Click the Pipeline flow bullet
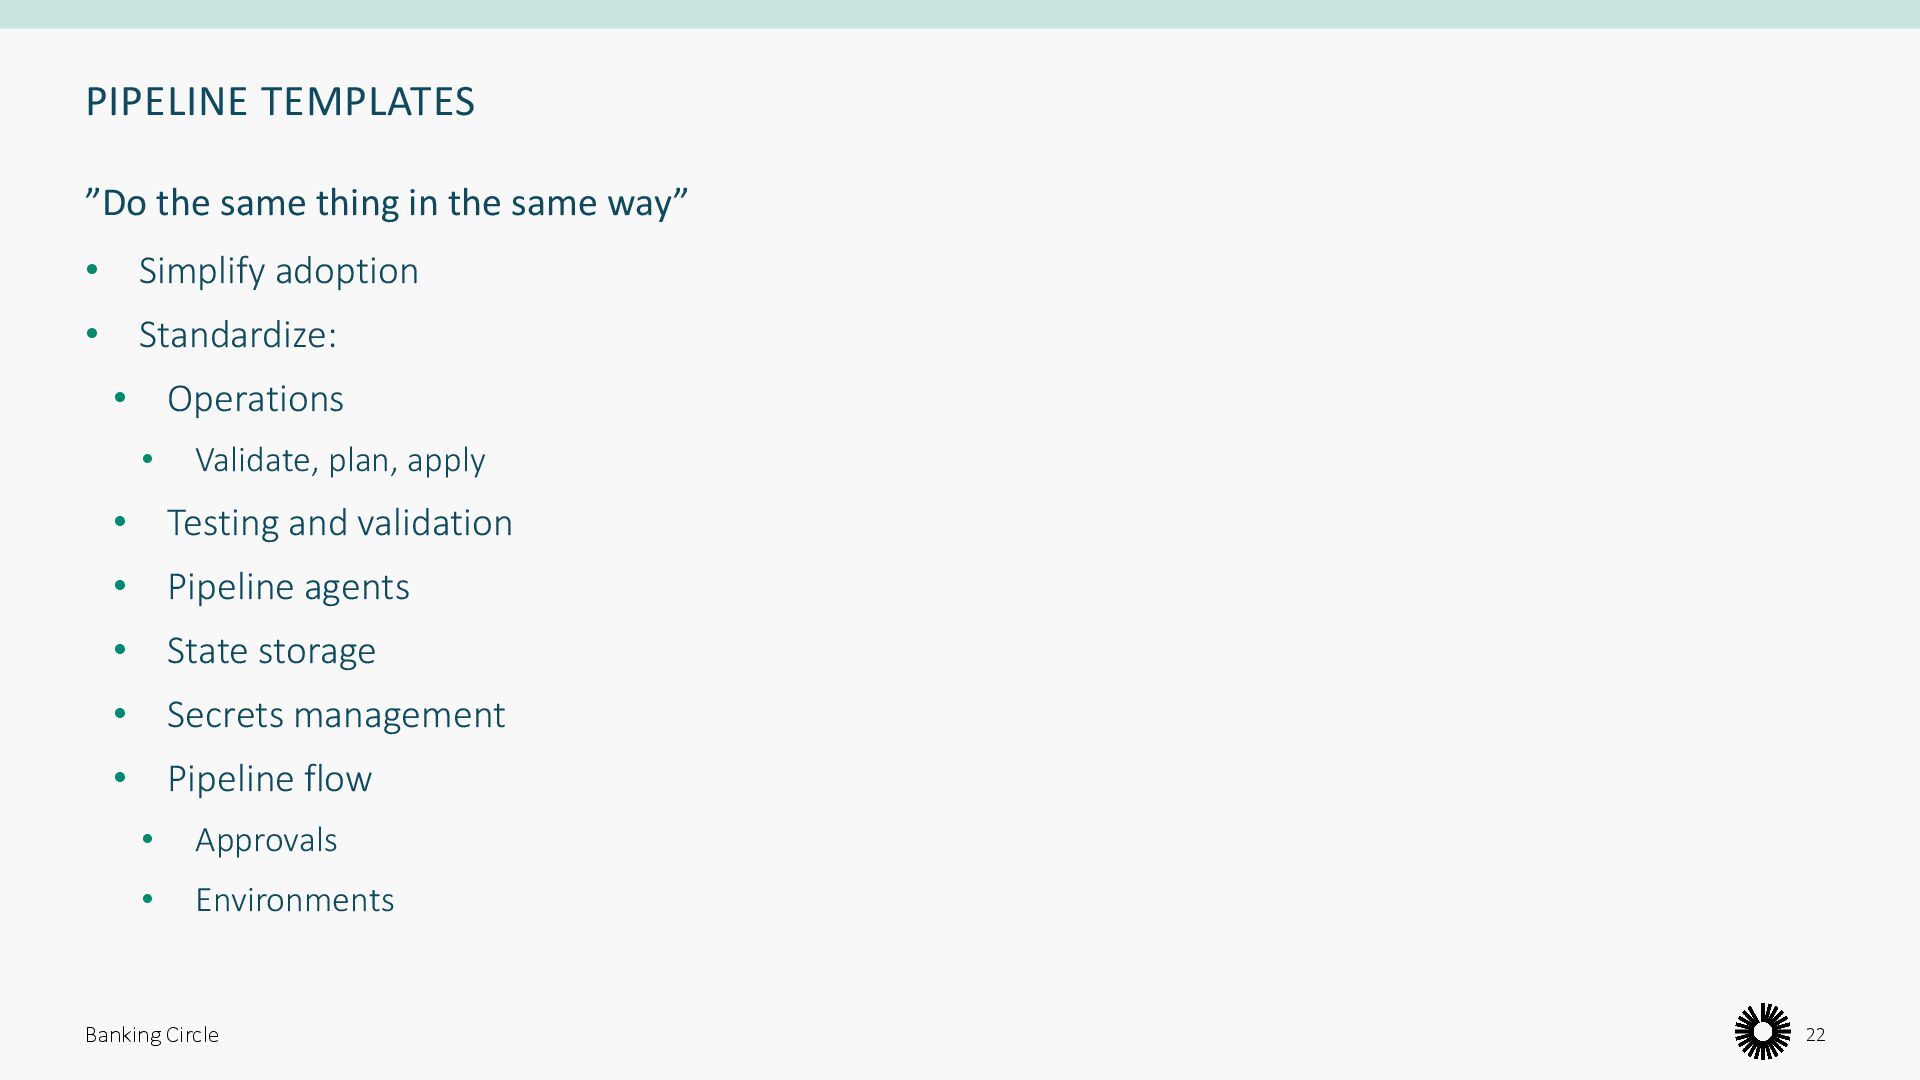Viewport: 1920px width, 1080px height. pos(269,779)
